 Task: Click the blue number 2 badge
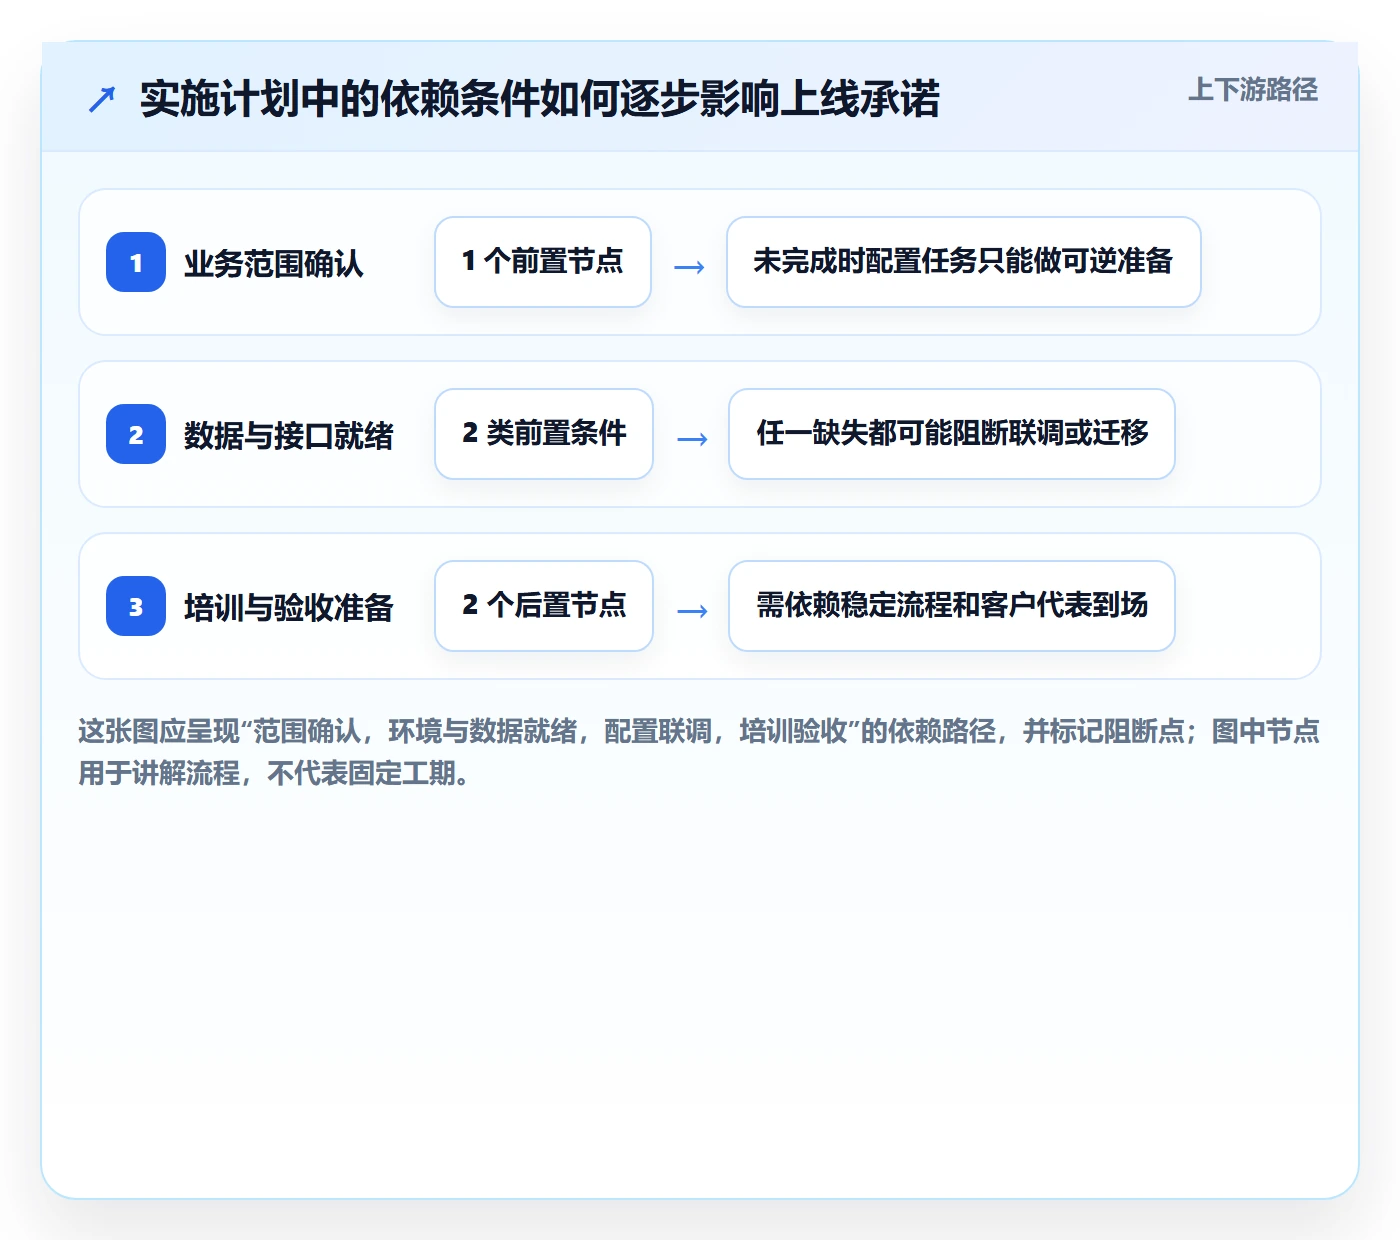coord(136,434)
